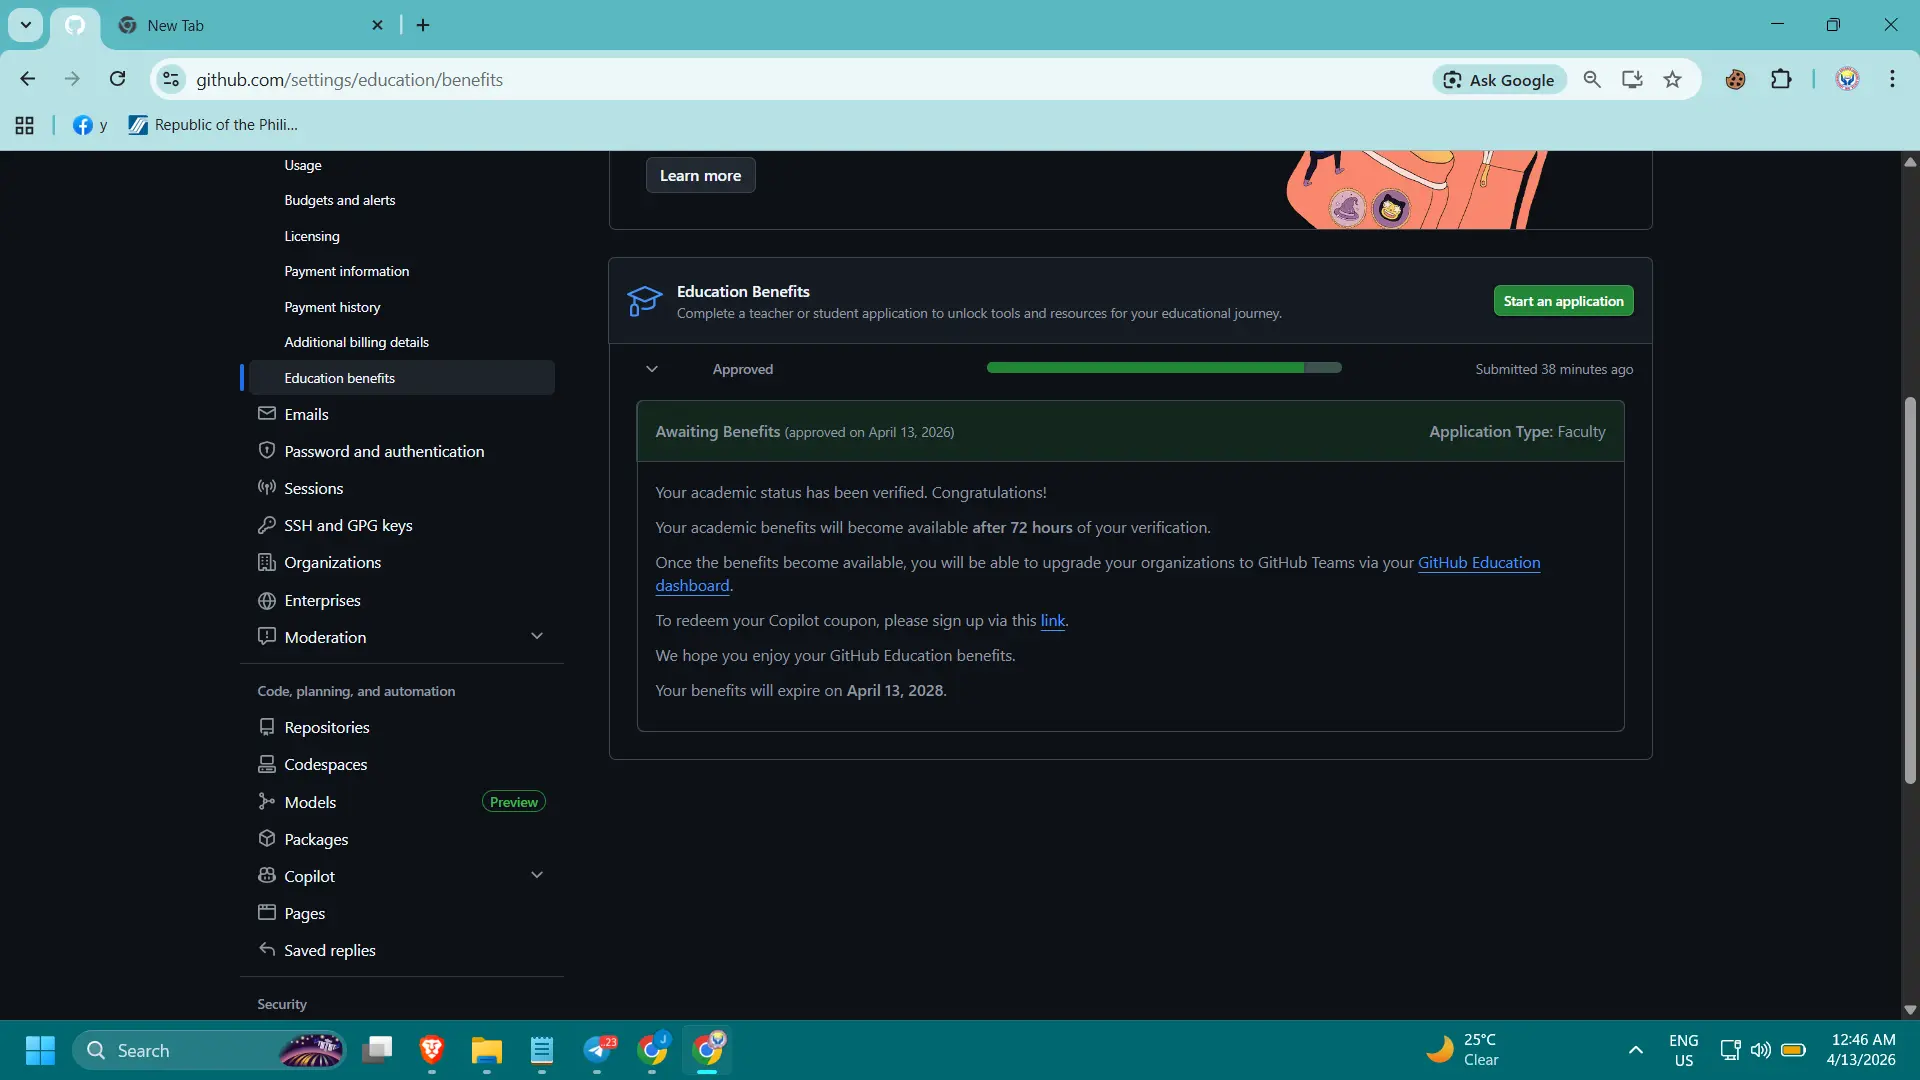The width and height of the screenshot is (1920, 1080).
Task: Open the Facebook bookmark labeled y
Action: coord(90,125)
